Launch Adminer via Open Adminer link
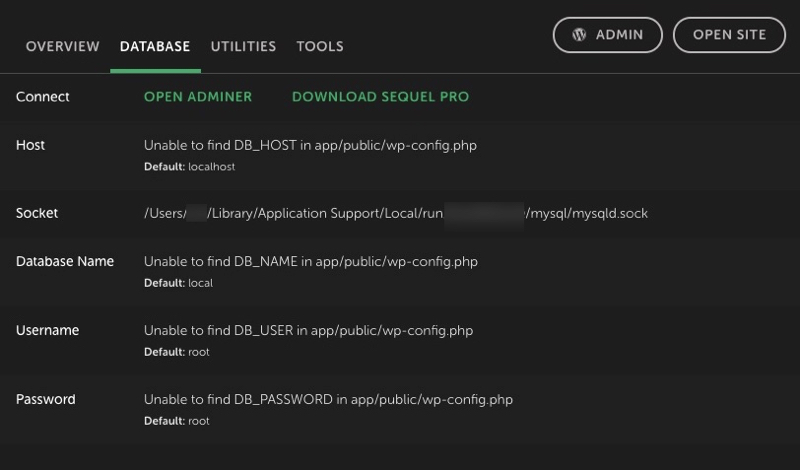The height and width of the screenshot is (470, 800). [198, 97]
